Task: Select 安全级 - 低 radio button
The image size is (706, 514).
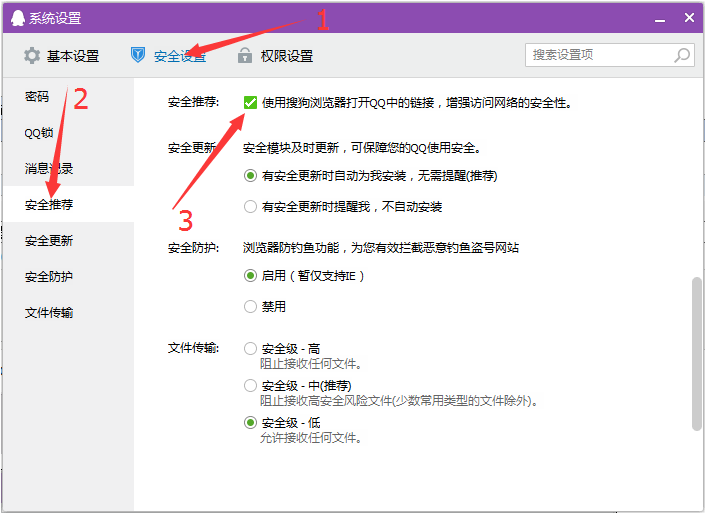Action: [x=250, y=422]
